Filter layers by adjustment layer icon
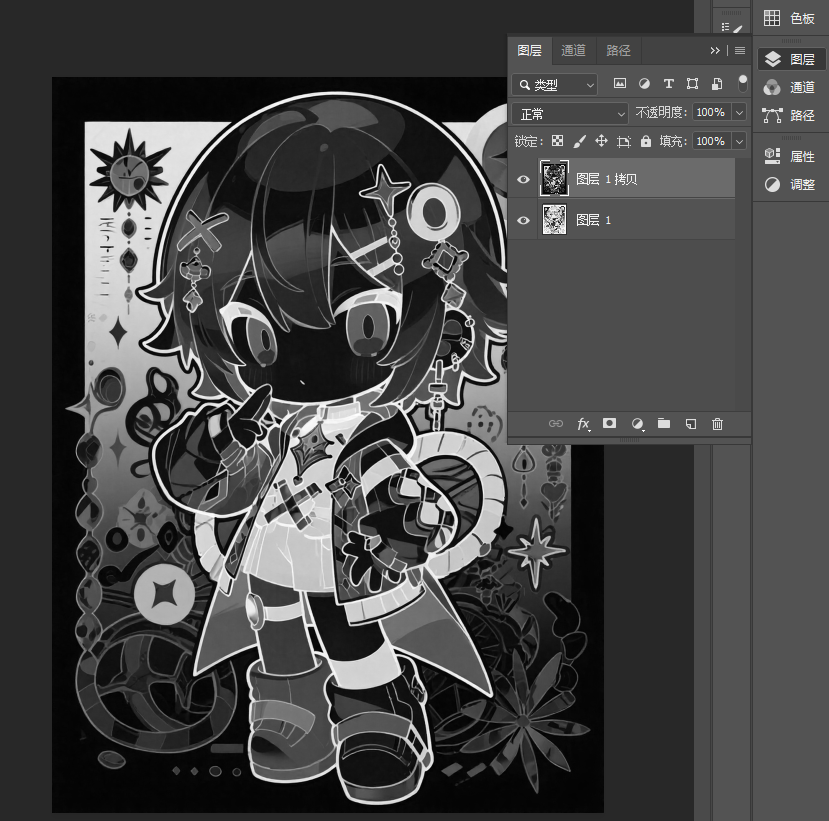 coord(644,84)
